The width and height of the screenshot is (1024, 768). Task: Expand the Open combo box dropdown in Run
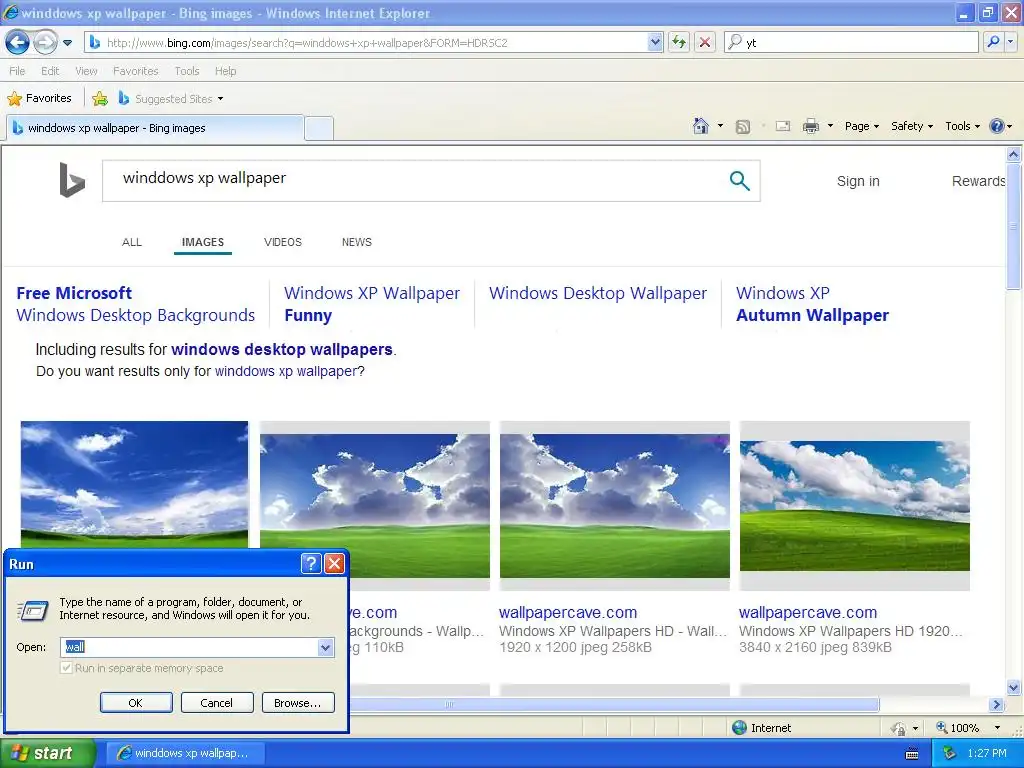coord(325,647)
